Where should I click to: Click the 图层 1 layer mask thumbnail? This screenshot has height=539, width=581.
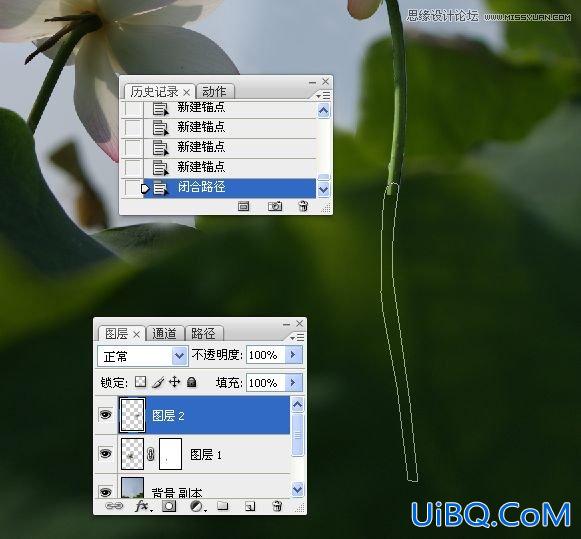(170, 454)
